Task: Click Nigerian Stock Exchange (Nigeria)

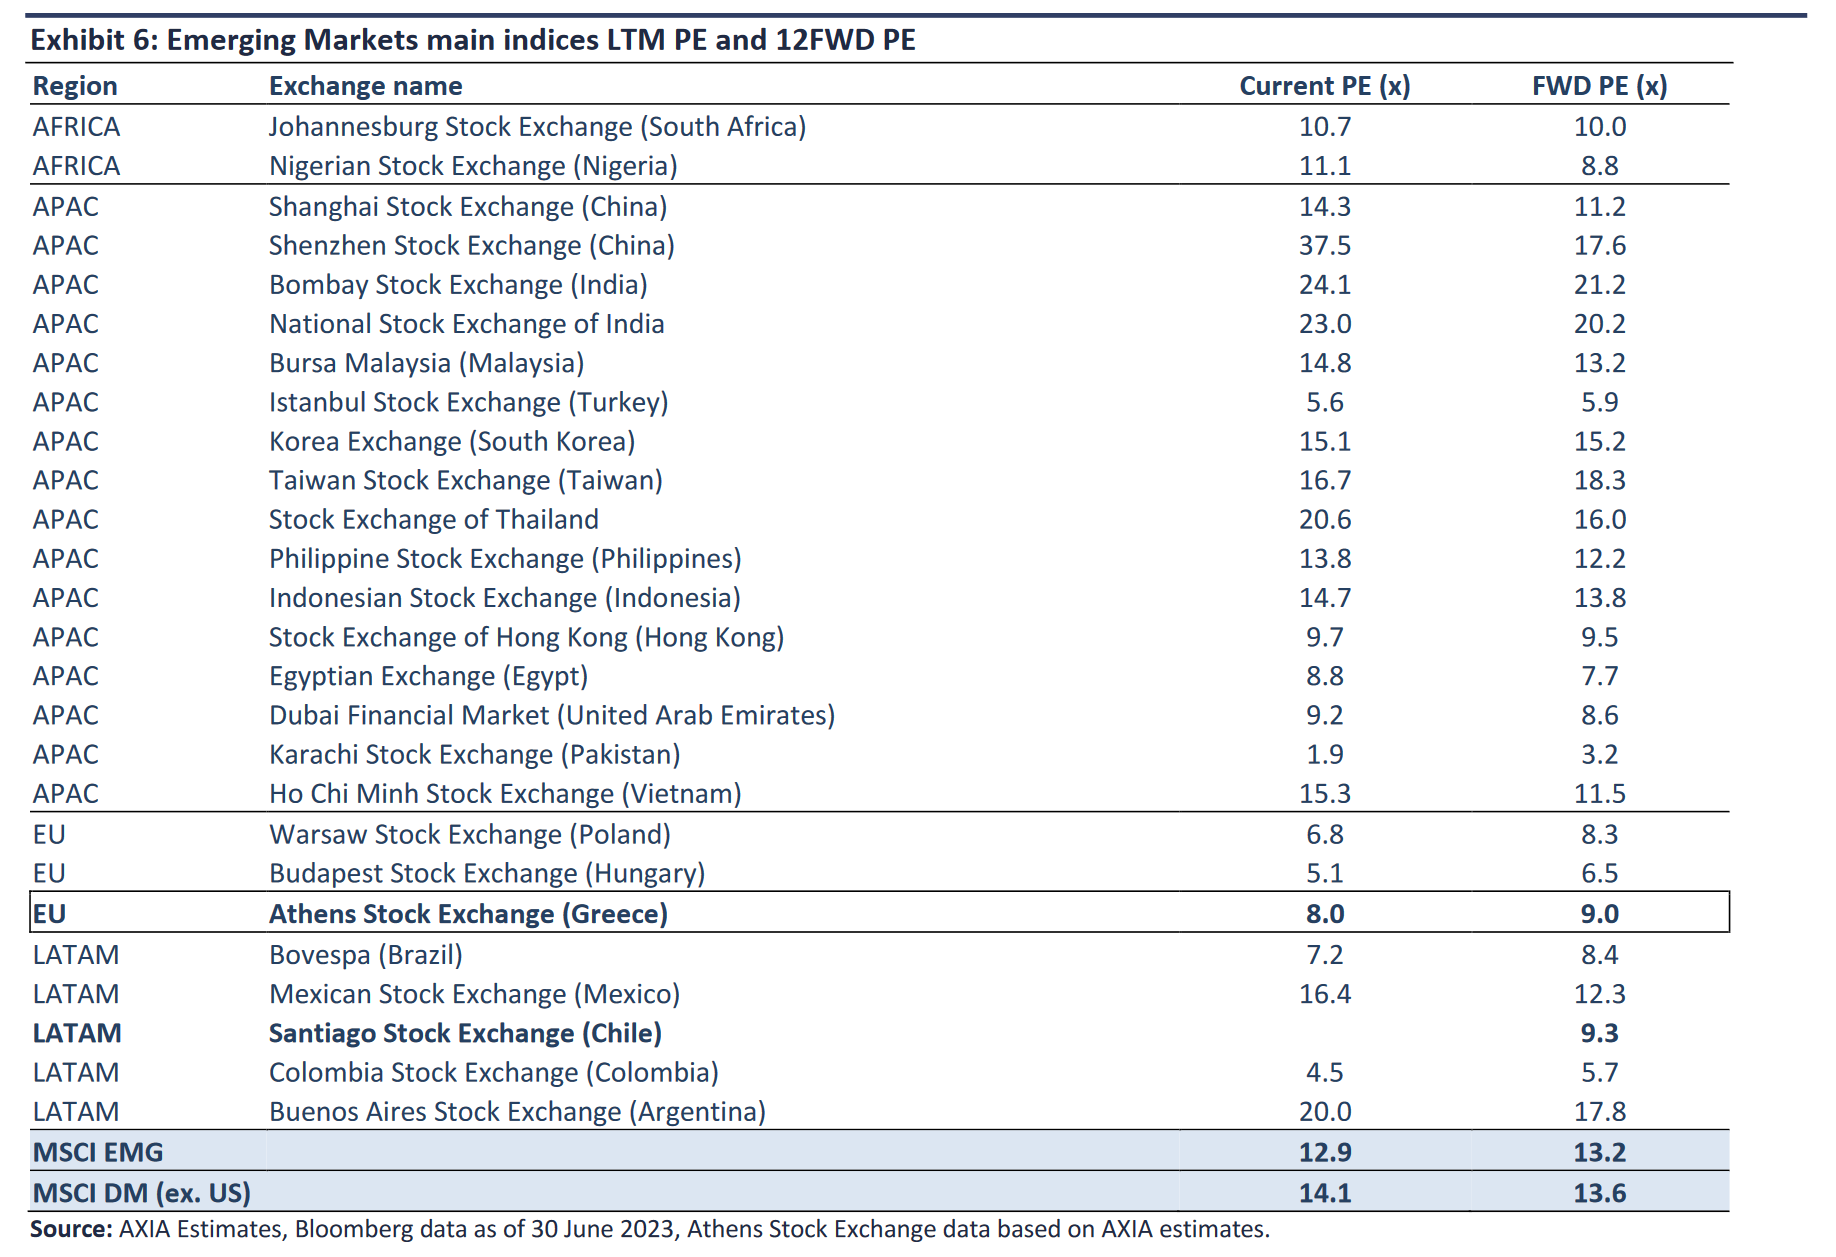Action: pyautogui.click(x=473, y=166)
